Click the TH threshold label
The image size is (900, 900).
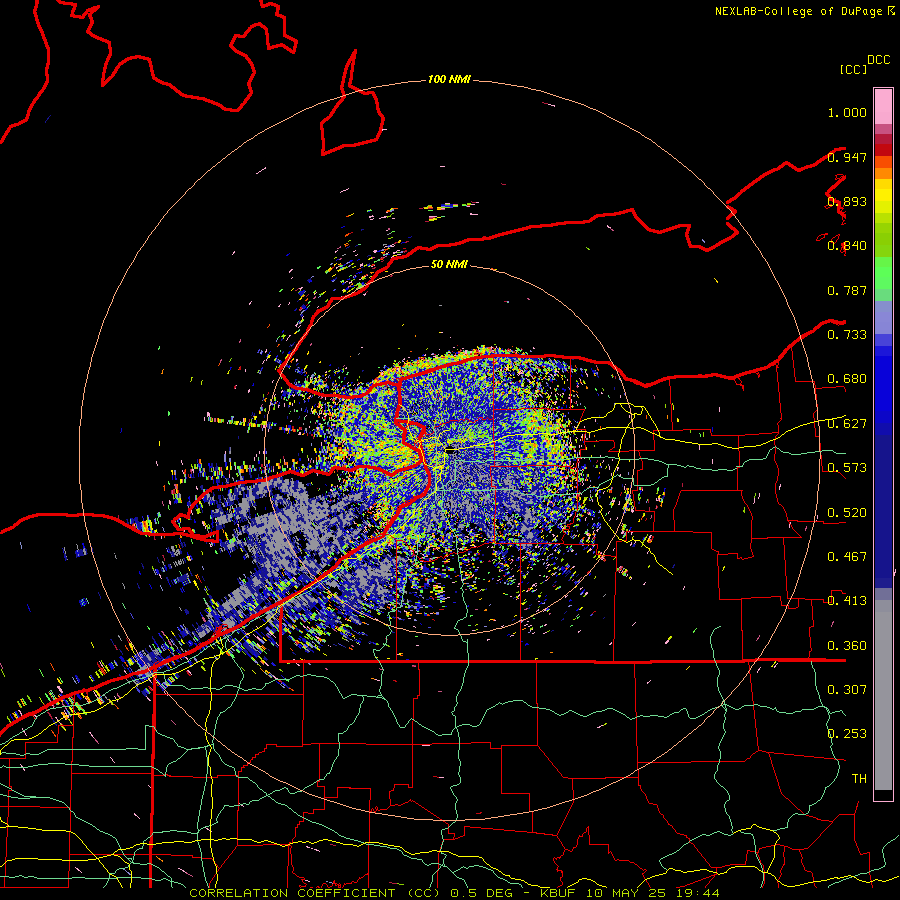coord(859,778)
